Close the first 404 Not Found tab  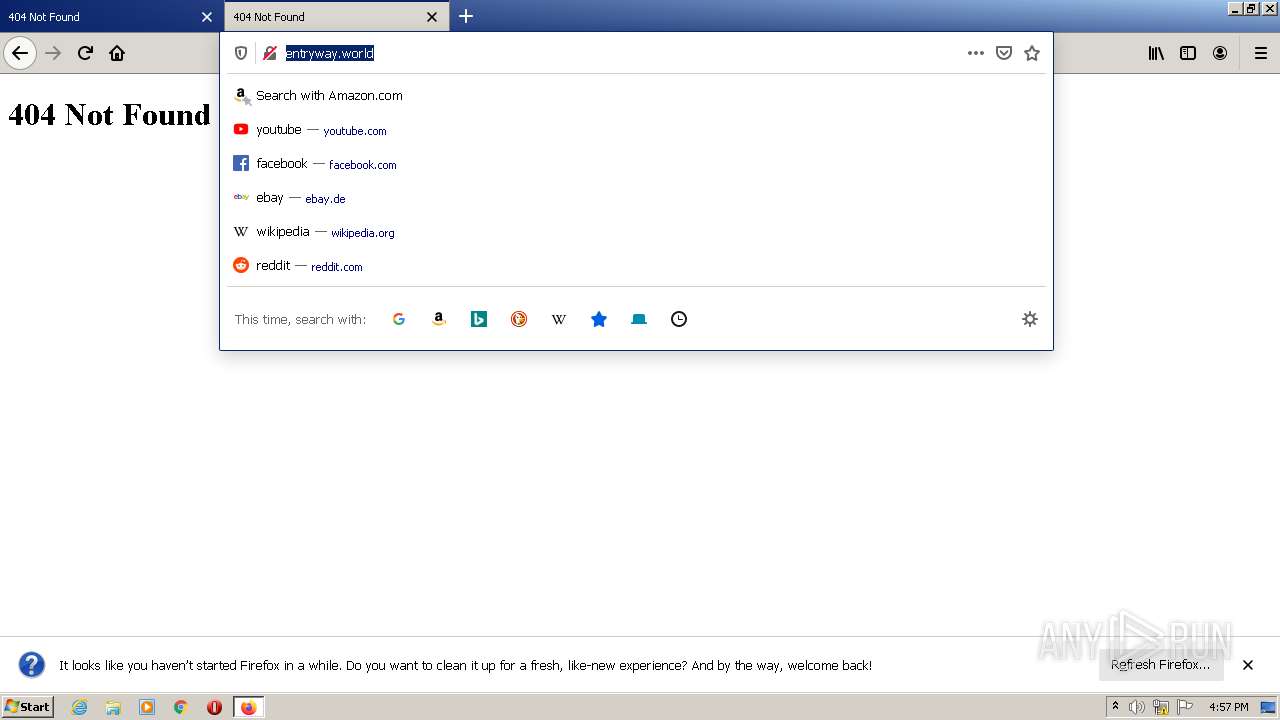[207, 17]
